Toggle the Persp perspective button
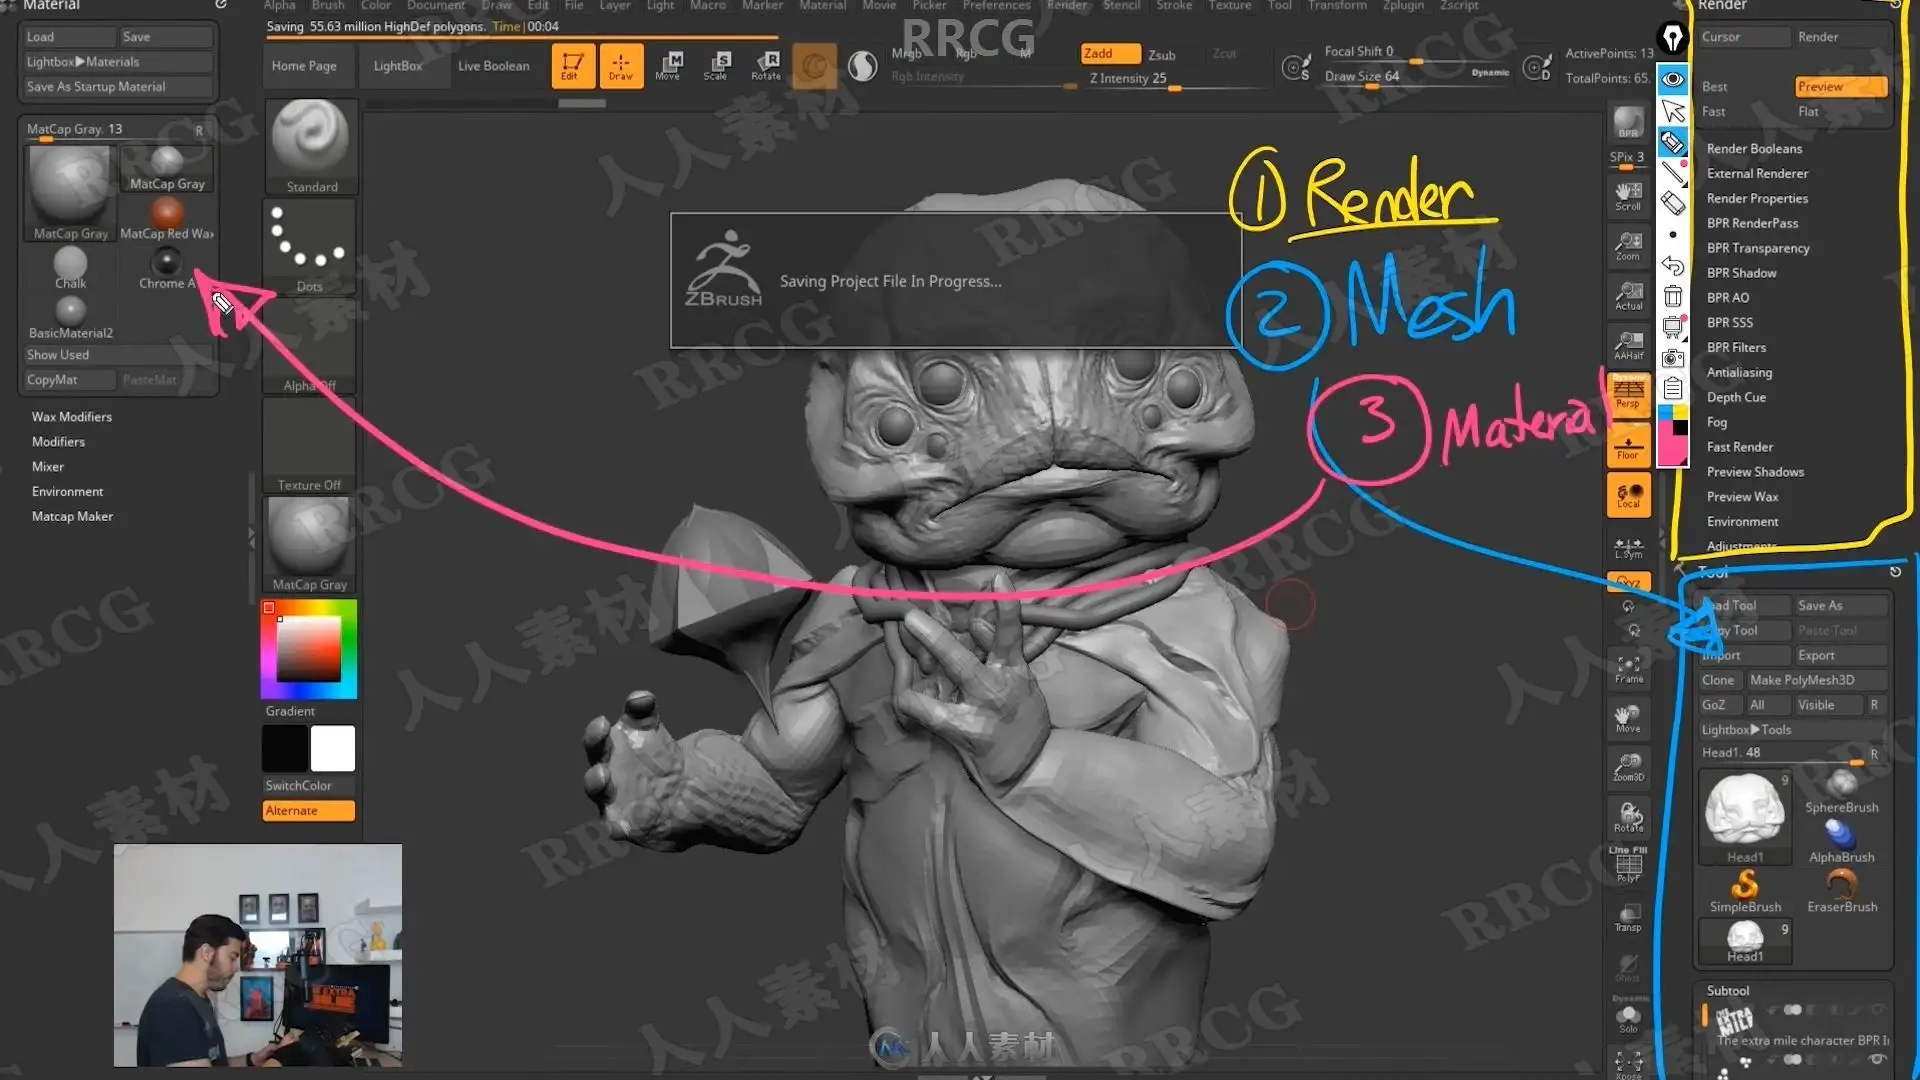Viewport: 1920px width, 1080px height. (1628, 393)
